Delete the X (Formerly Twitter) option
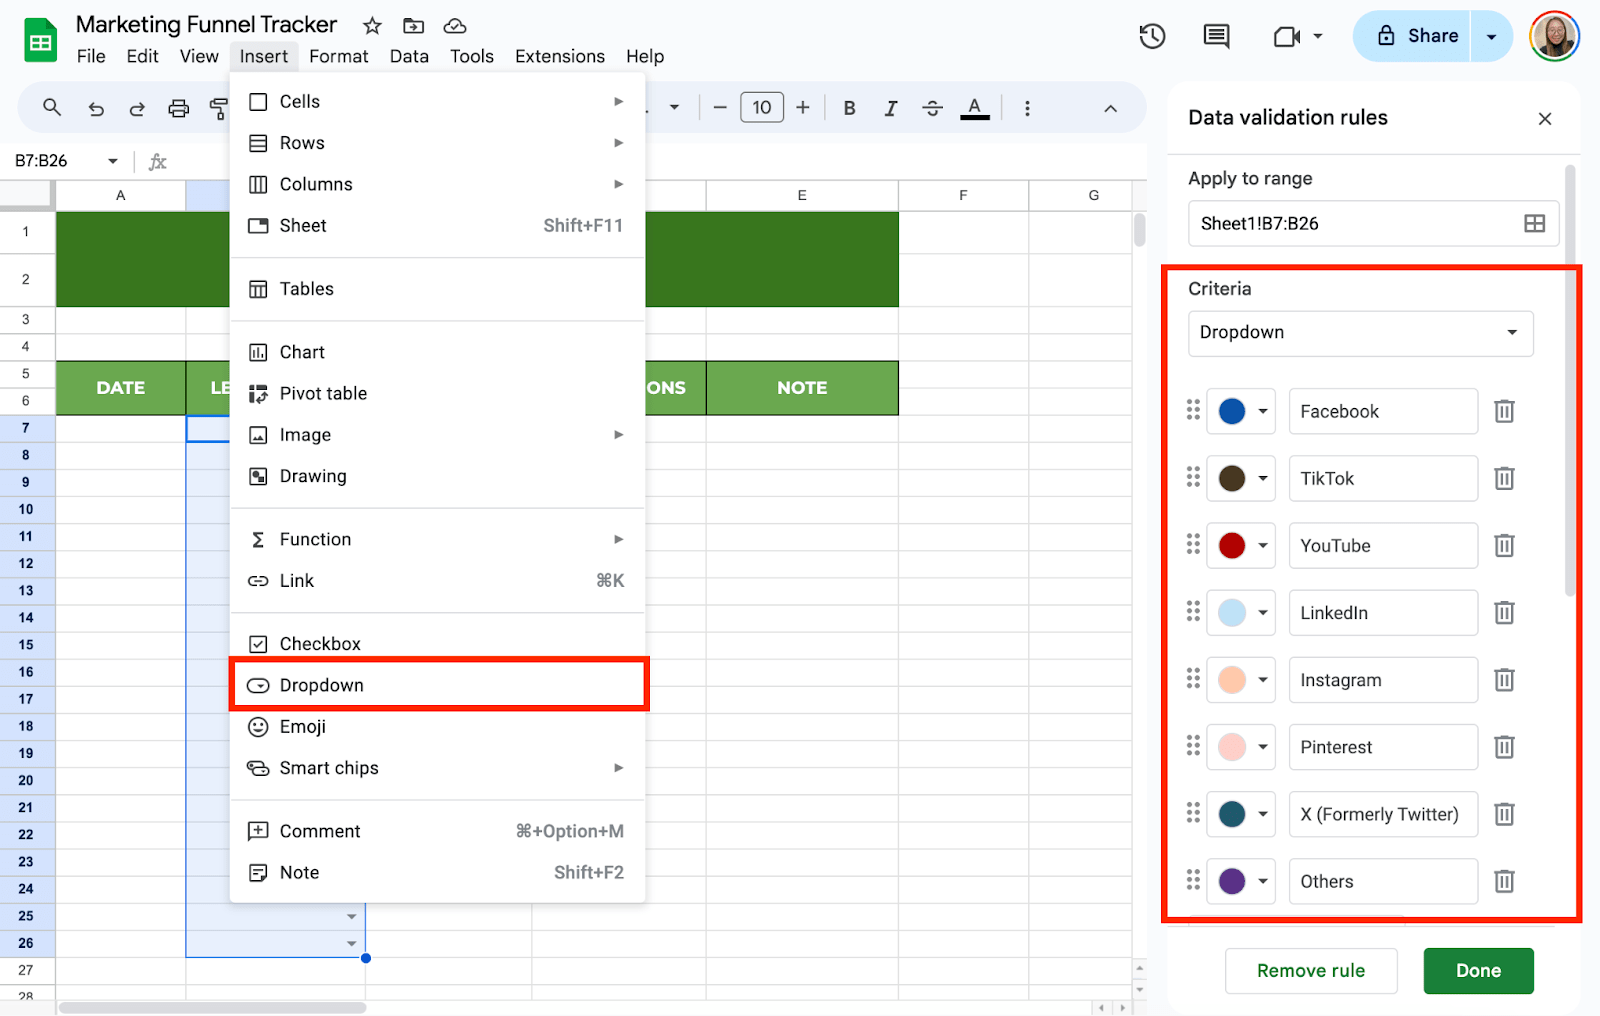This screenshot has width=1600, height=1016. coord(1504,814)
